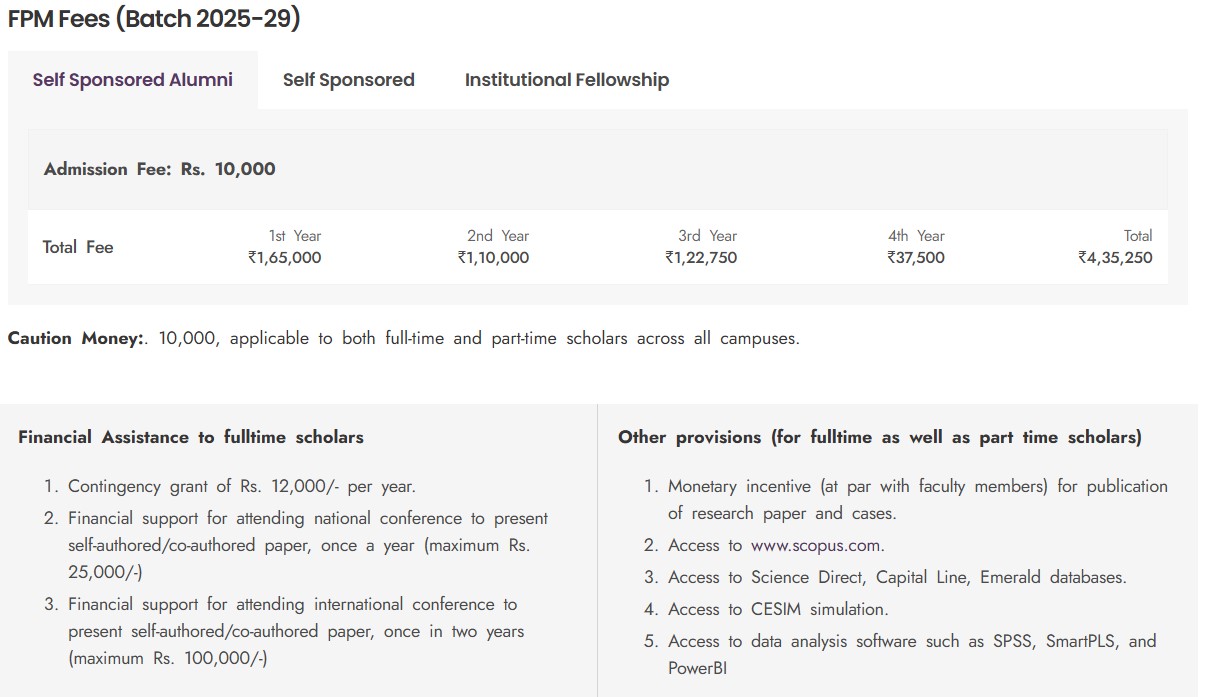Click the 2nd Year fee ₹1,10,000
1207x697 pixels.
pos(493,257)
